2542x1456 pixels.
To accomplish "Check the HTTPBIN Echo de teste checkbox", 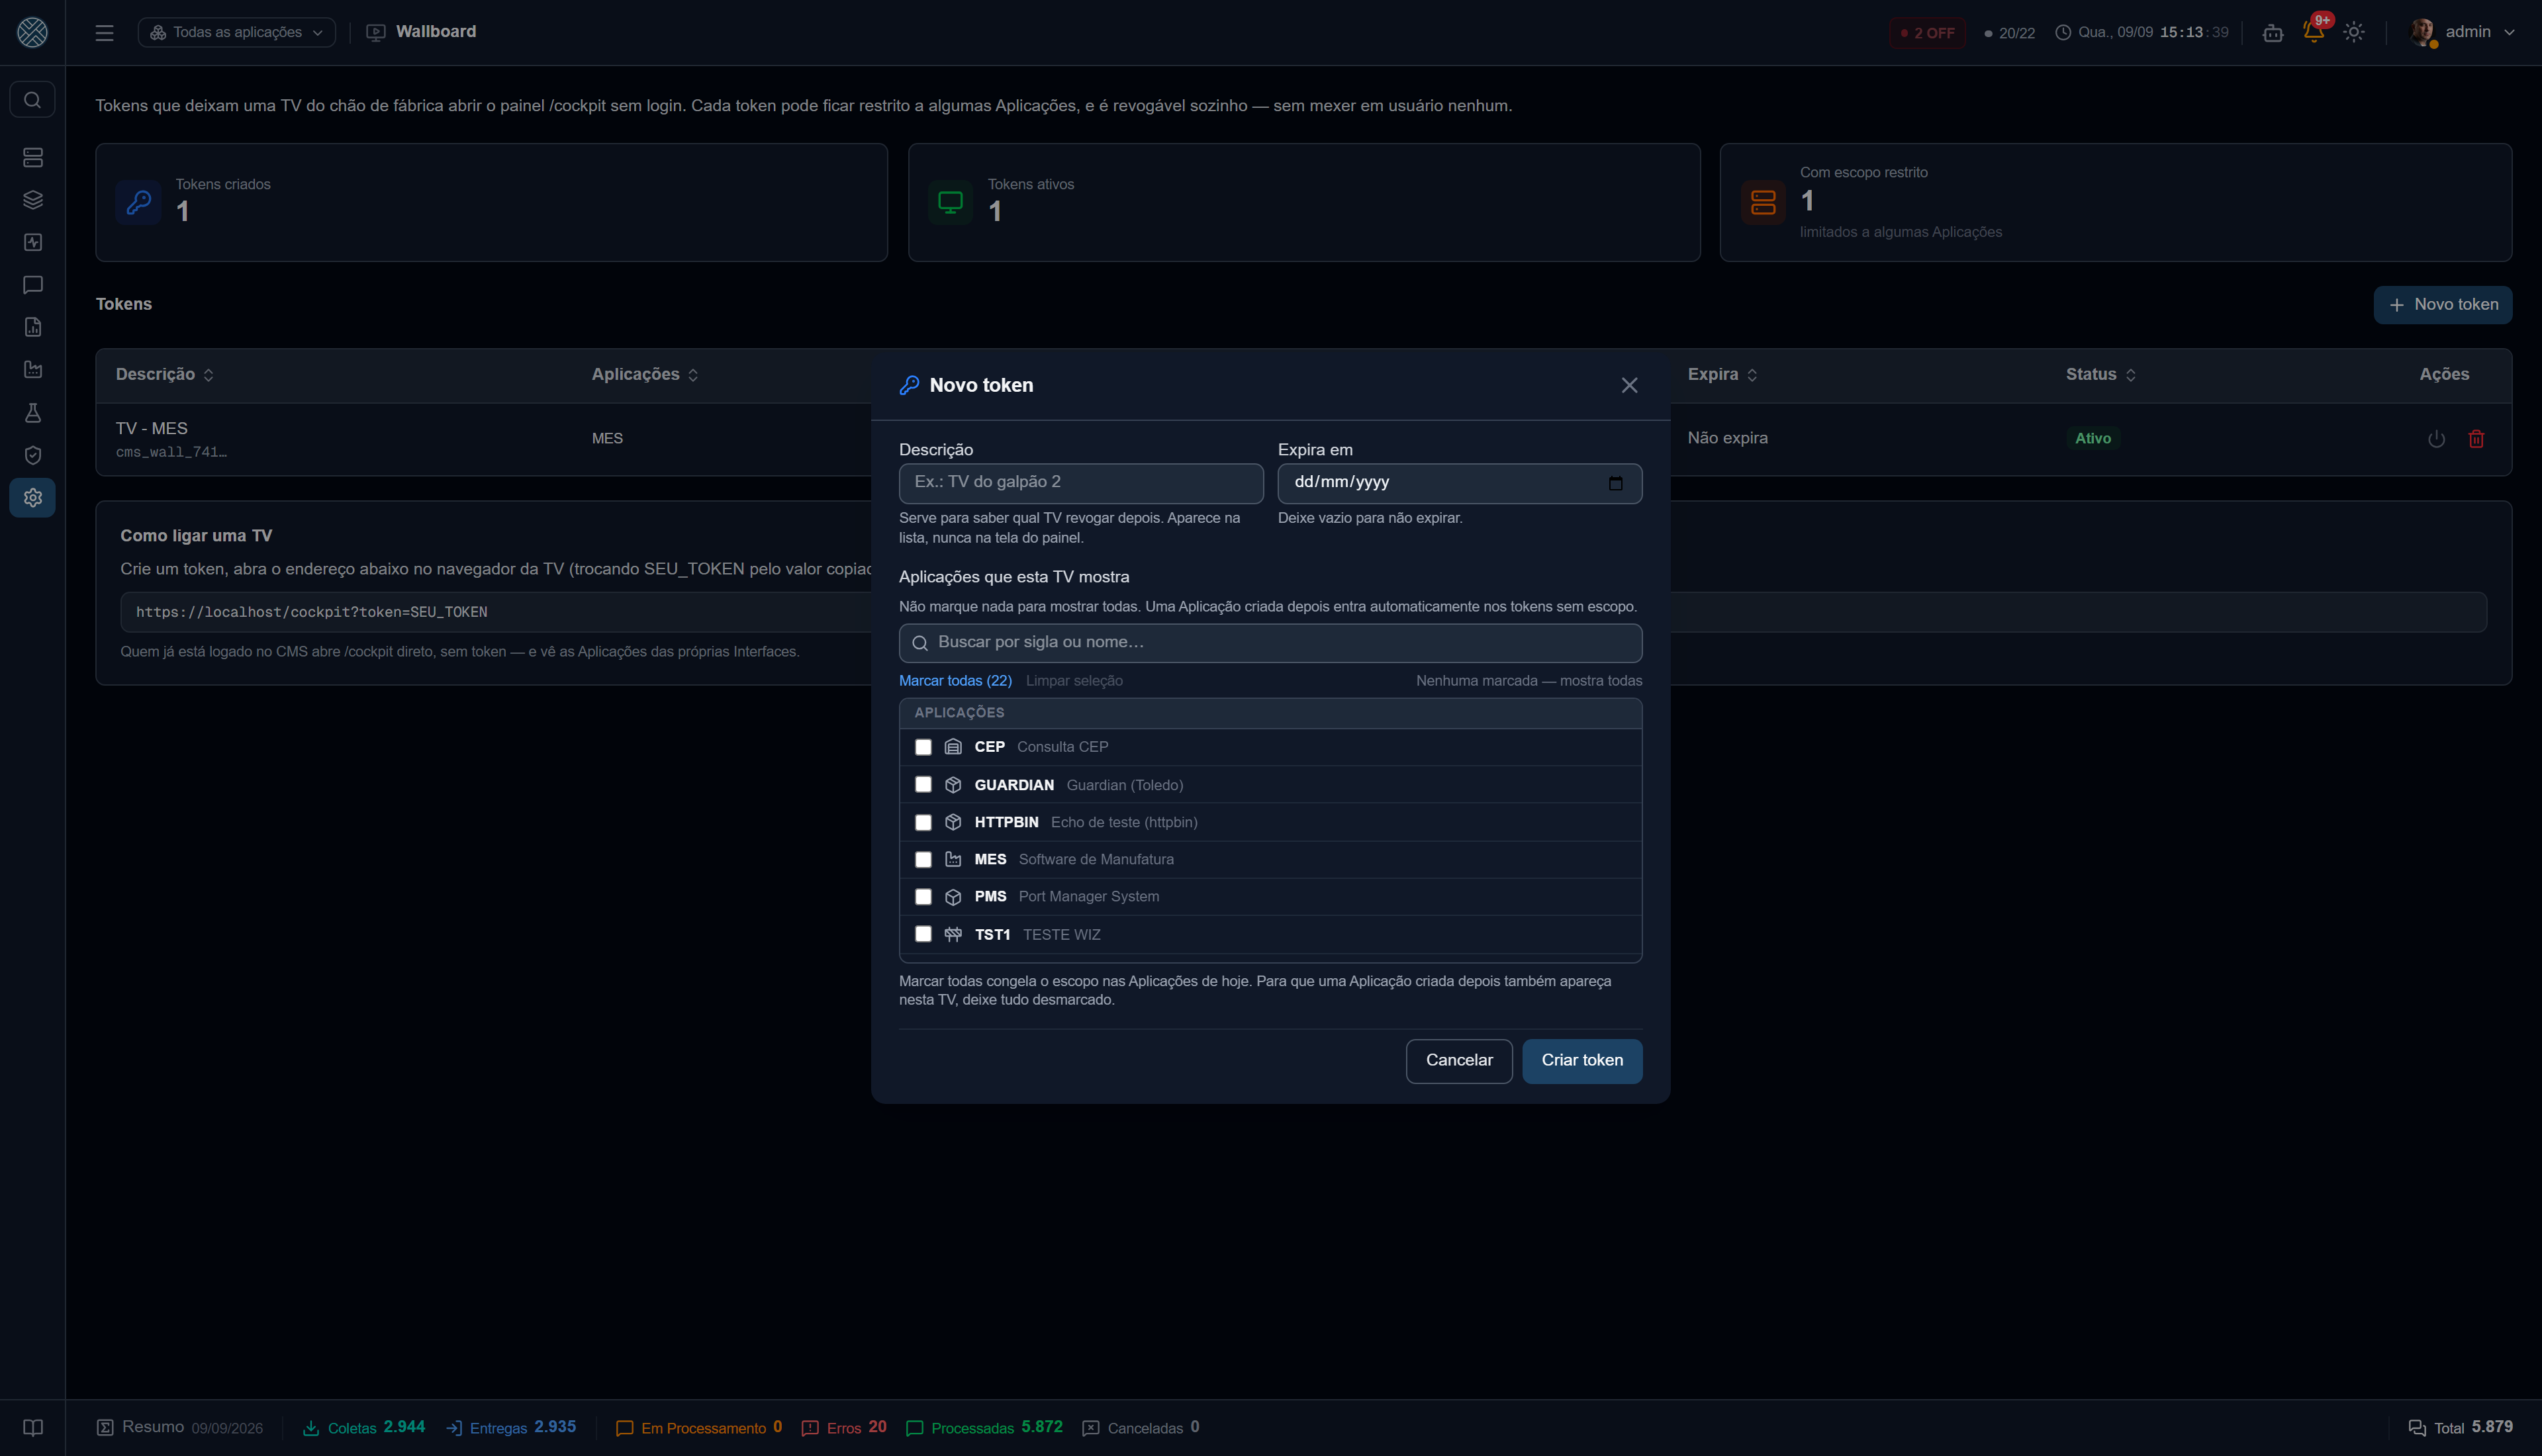I will click(923, 822).
